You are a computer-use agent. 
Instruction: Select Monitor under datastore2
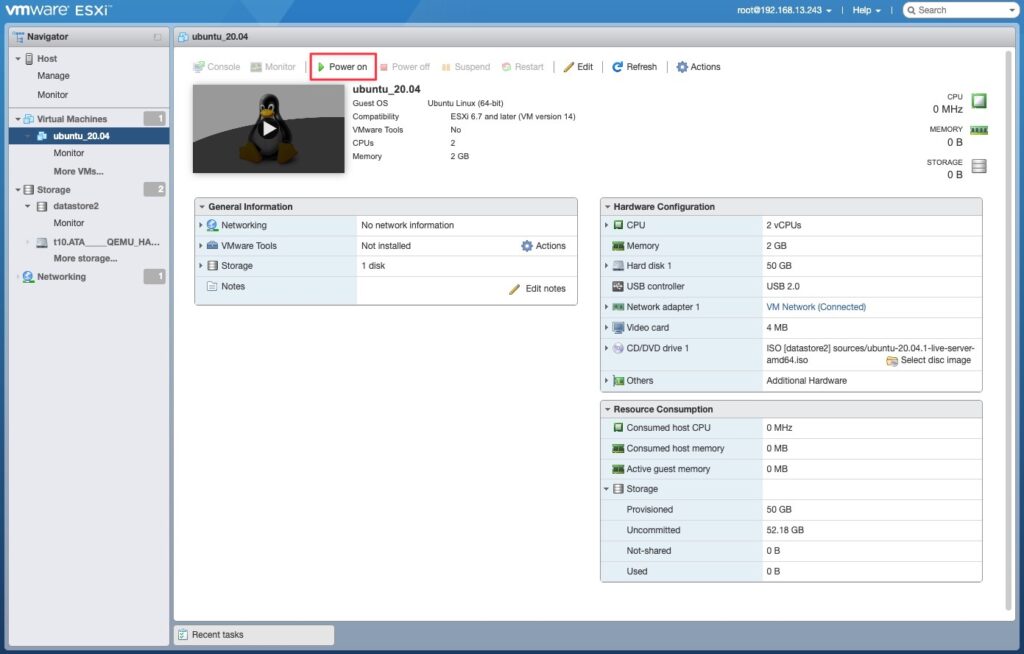(x=69, y=223)
